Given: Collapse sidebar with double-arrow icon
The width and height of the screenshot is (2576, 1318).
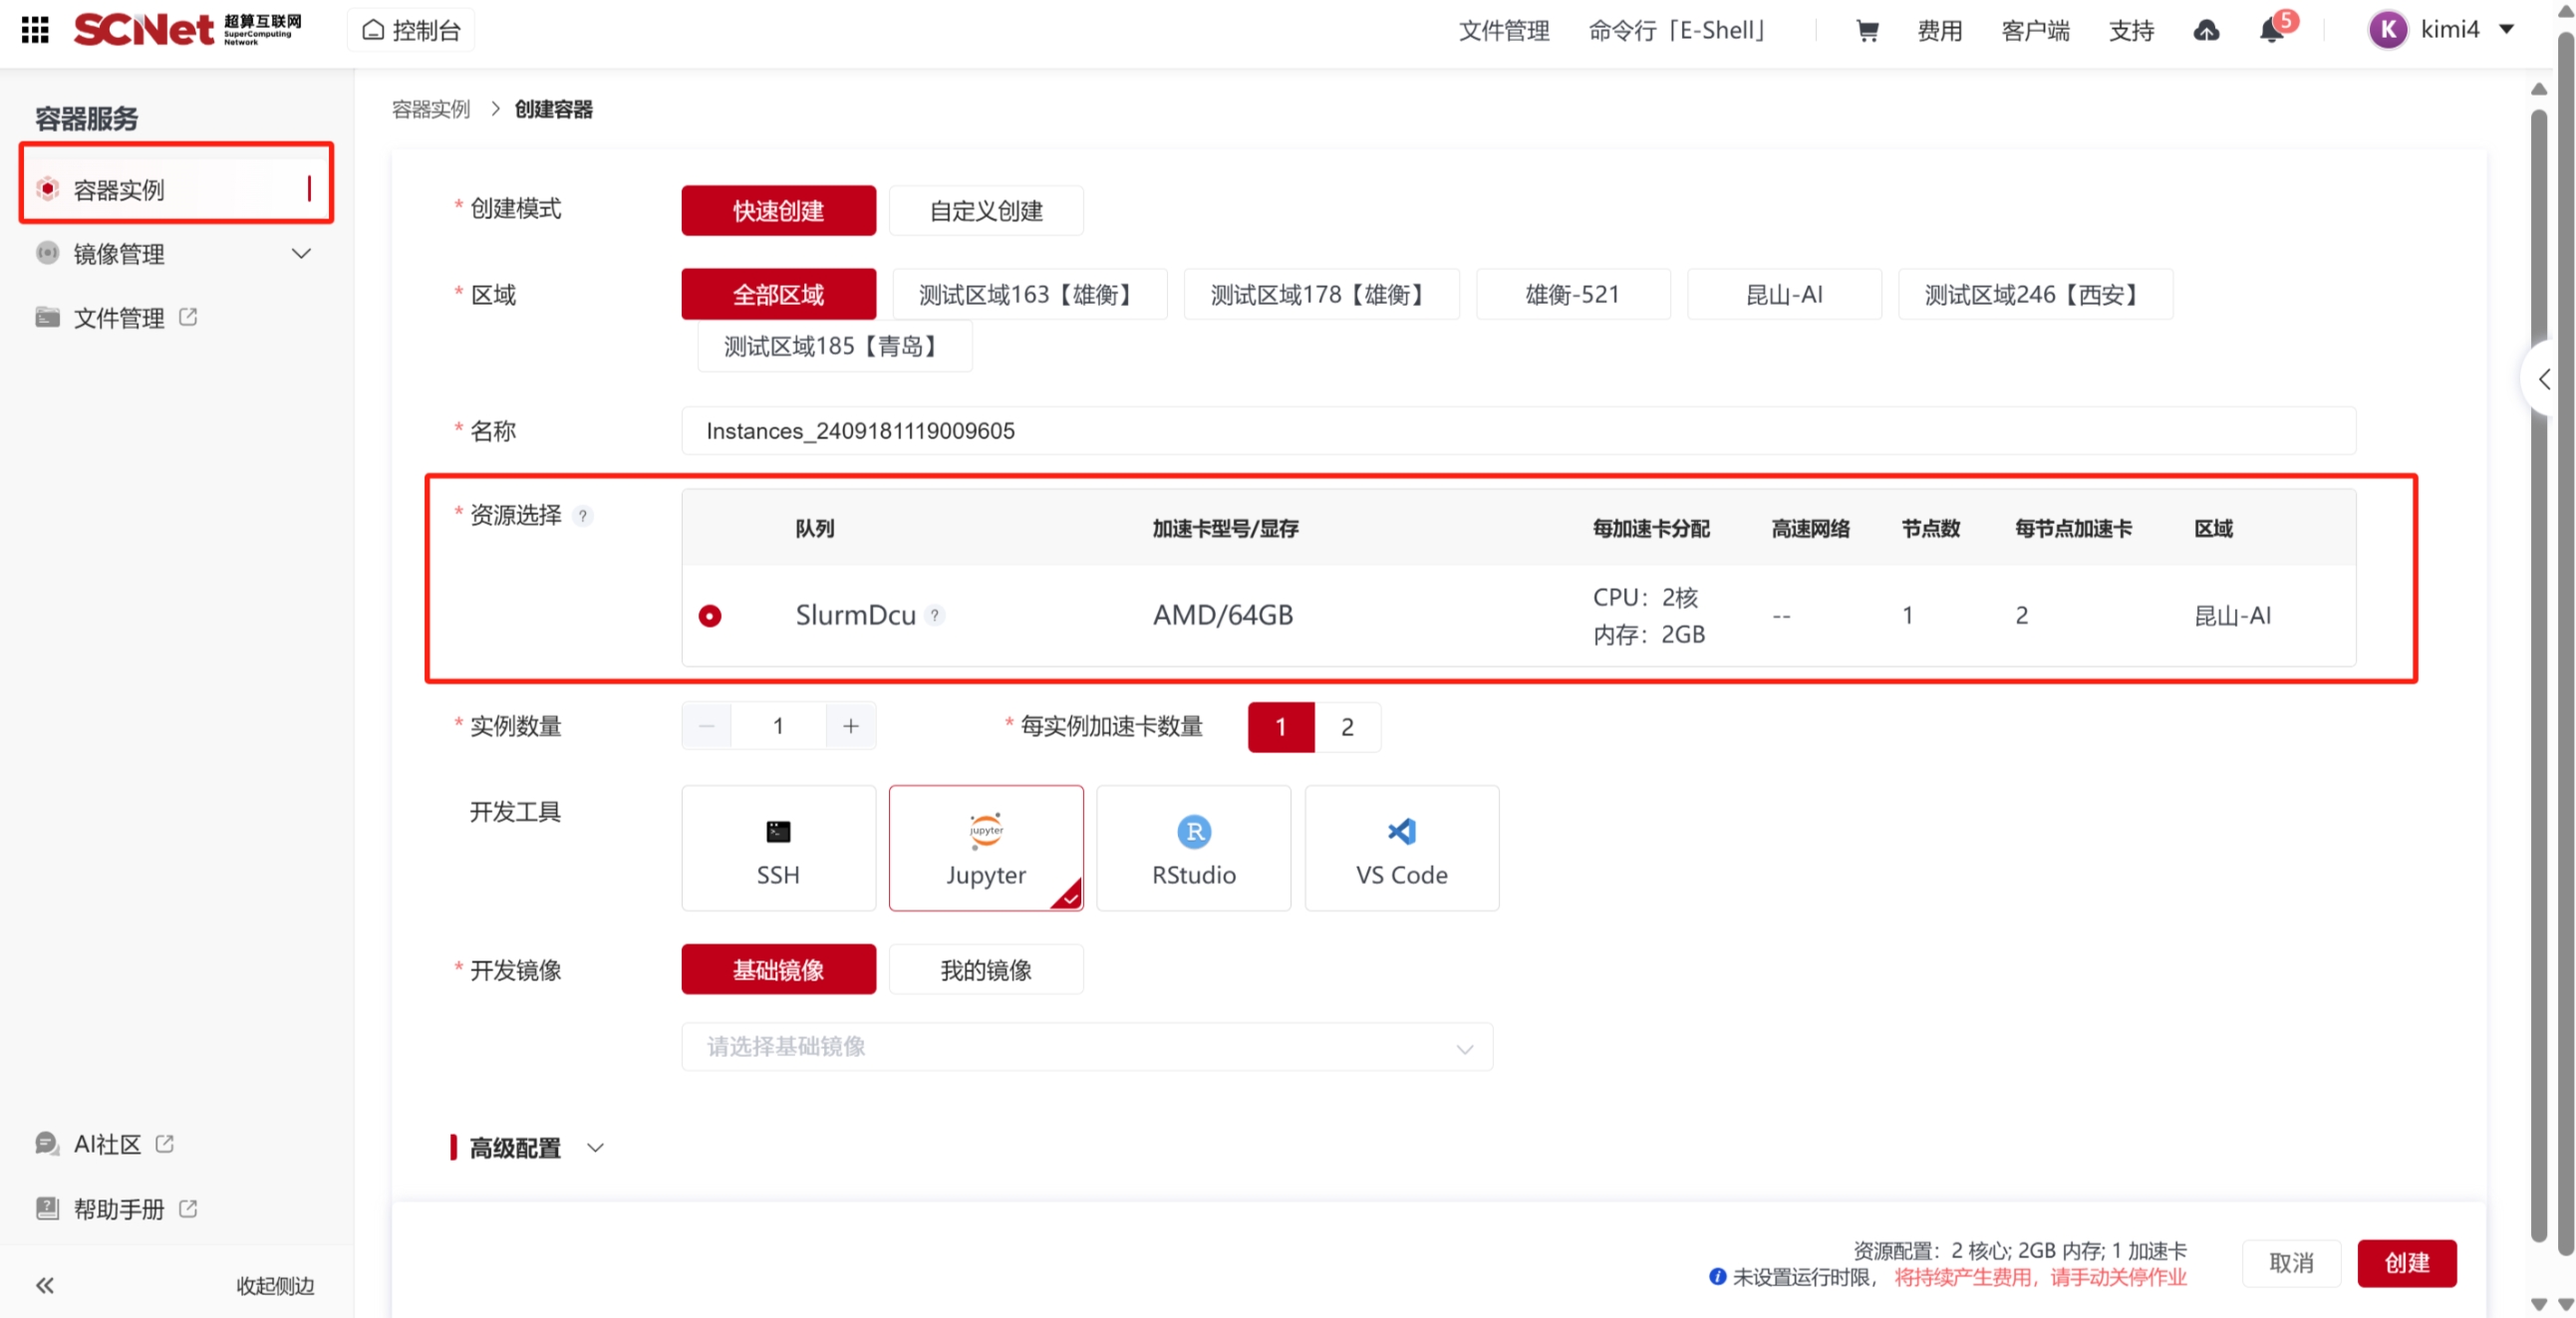Looking at the screenshot, I should (x=45, y=1285).
